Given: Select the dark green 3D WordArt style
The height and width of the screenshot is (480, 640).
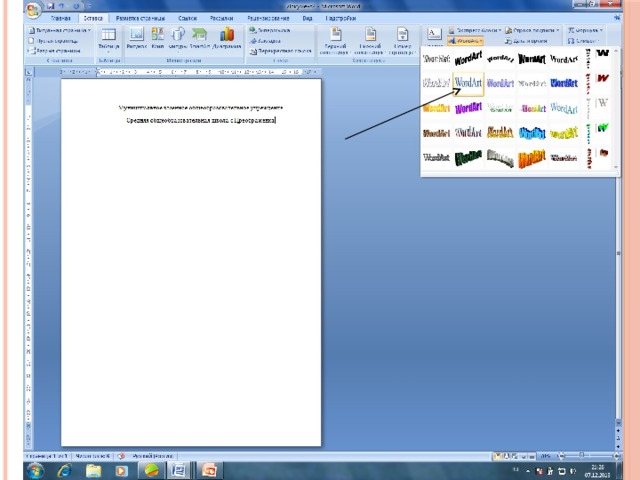Looking at the screenshot, I should [x=468, y=158].
